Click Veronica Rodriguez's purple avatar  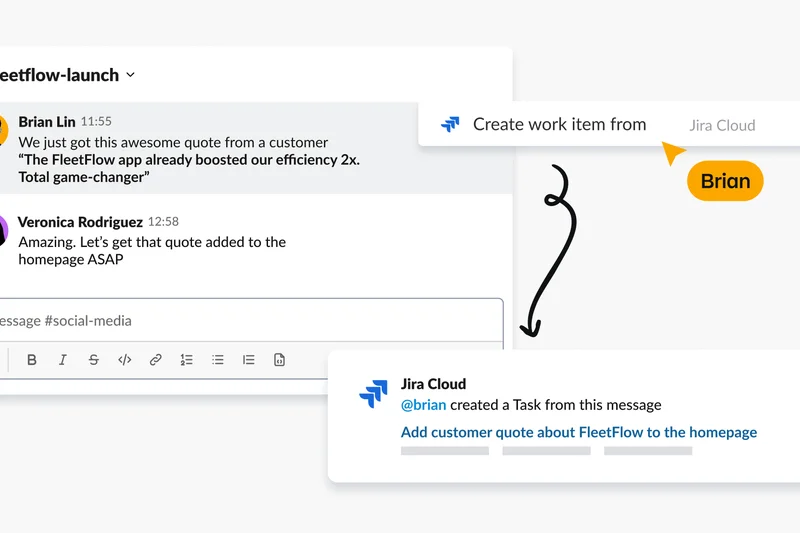coord(3,231)
